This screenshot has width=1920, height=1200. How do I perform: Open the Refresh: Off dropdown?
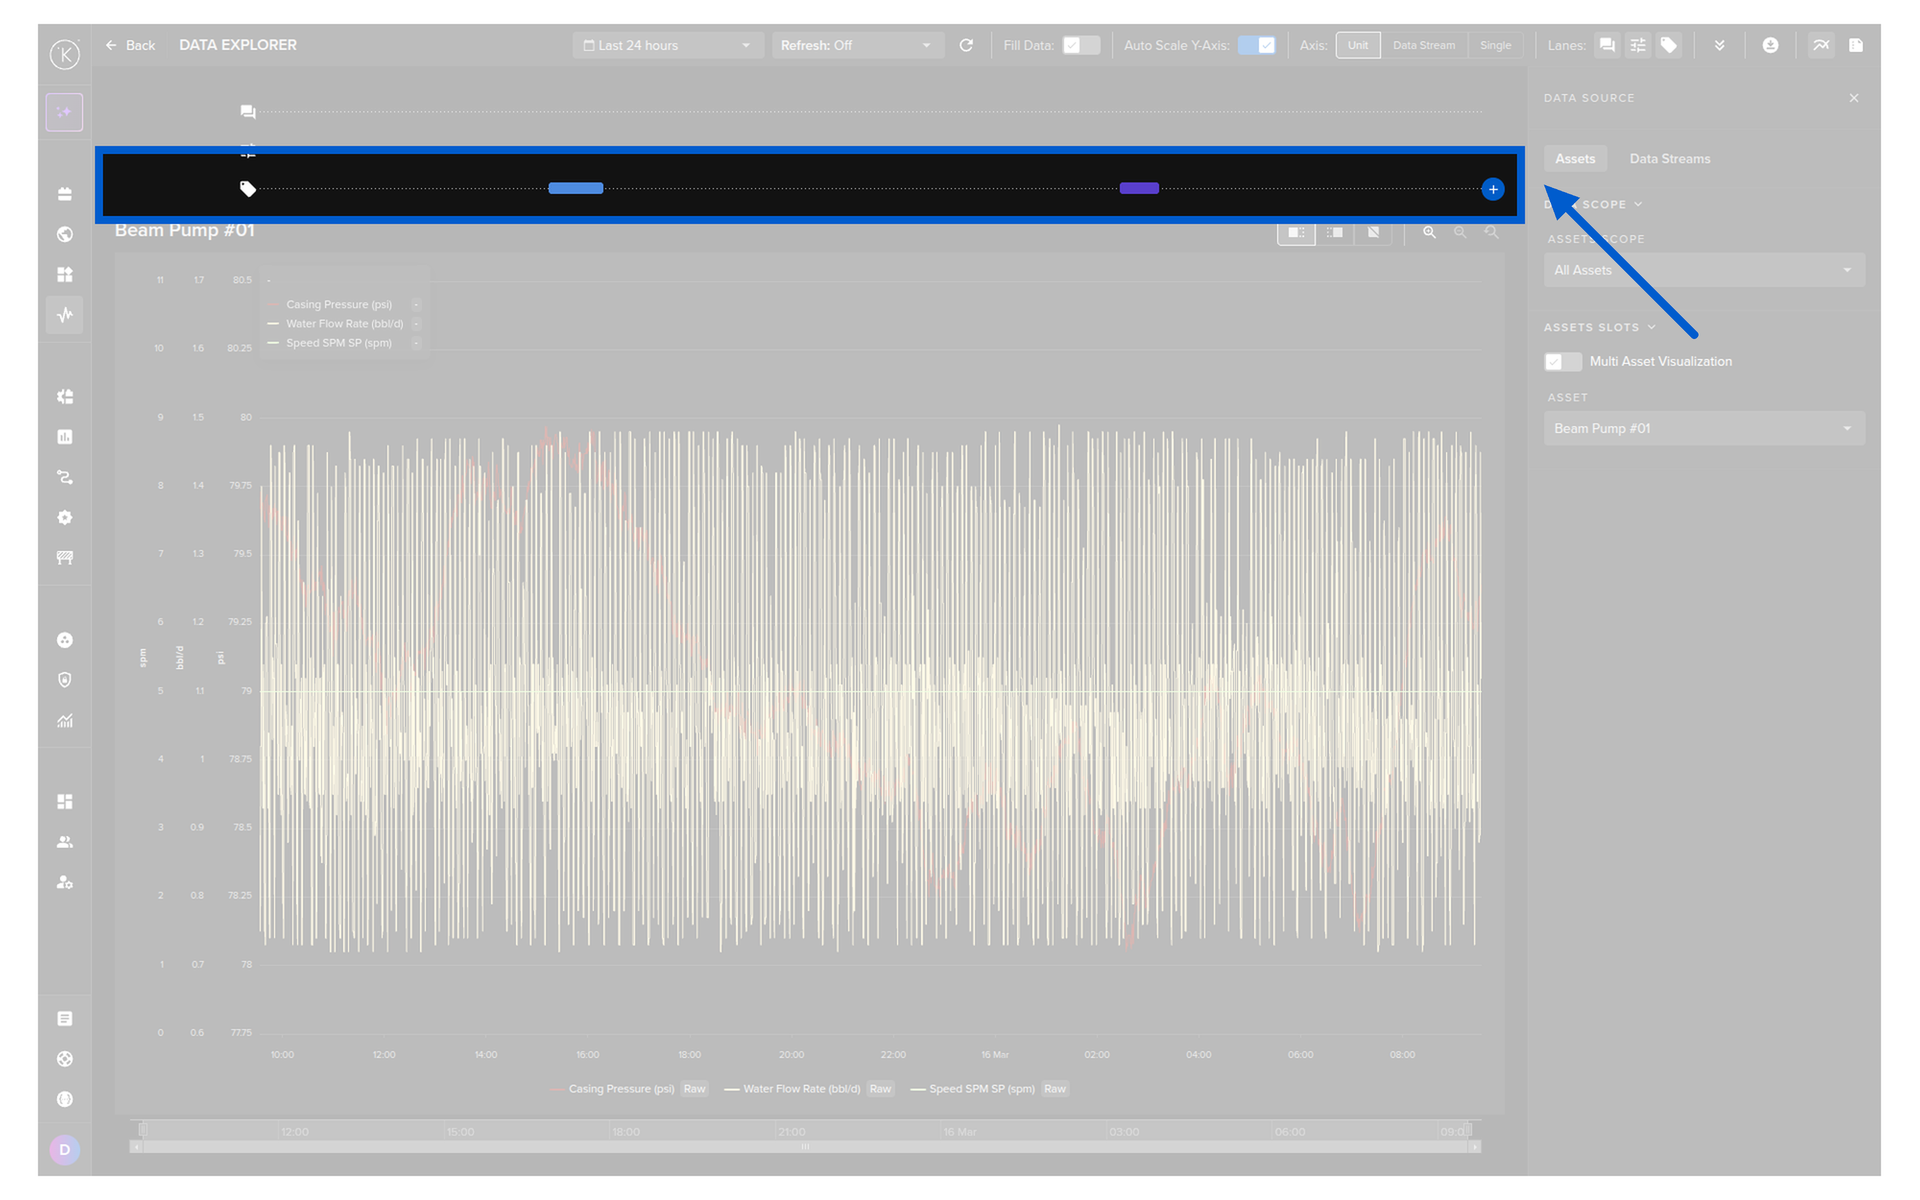(856, 45)
